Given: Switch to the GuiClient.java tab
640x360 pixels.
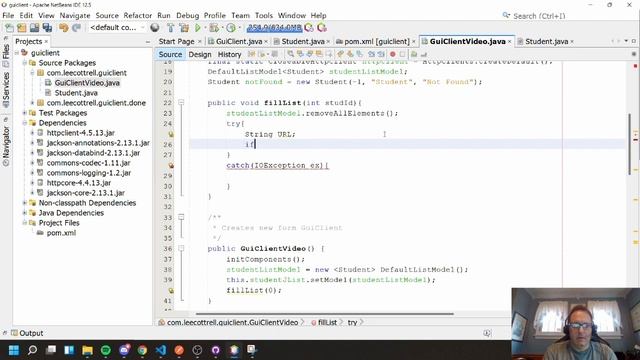Looking at the screenshot, I should point(239,41).
